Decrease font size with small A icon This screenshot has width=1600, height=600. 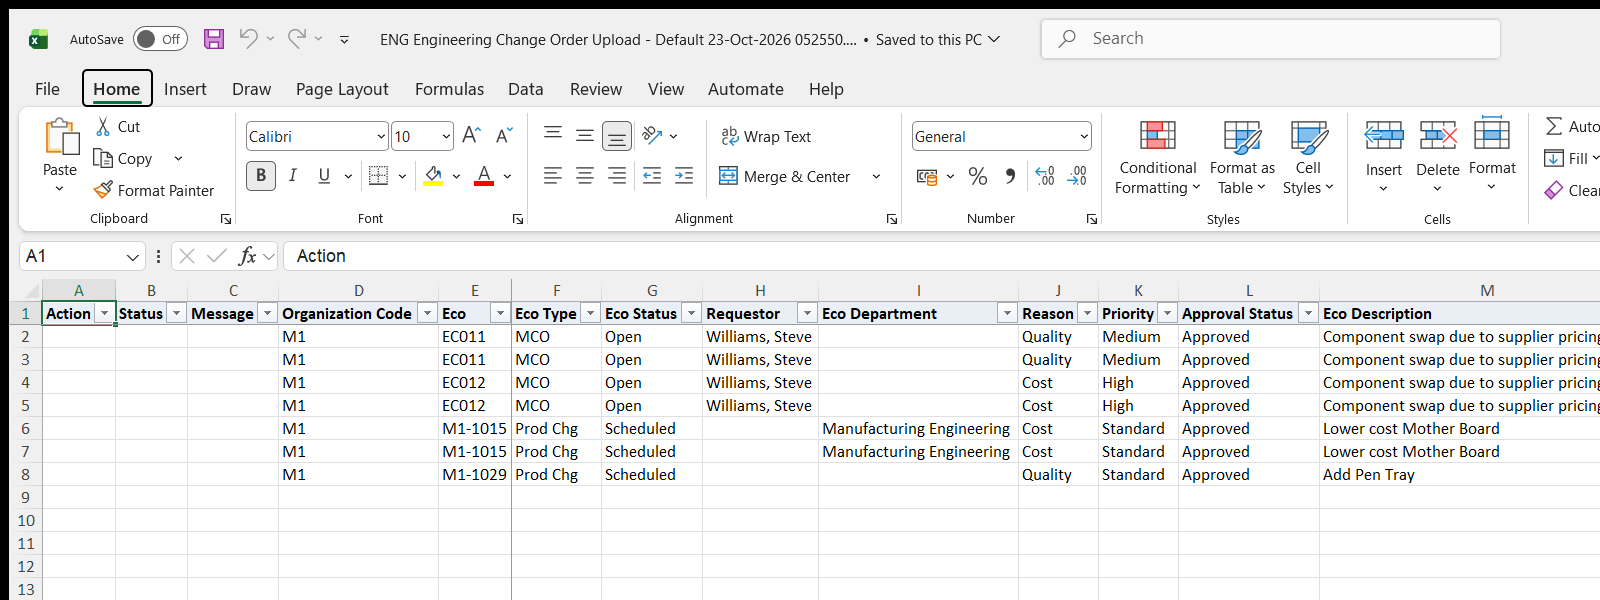[504, 135]
